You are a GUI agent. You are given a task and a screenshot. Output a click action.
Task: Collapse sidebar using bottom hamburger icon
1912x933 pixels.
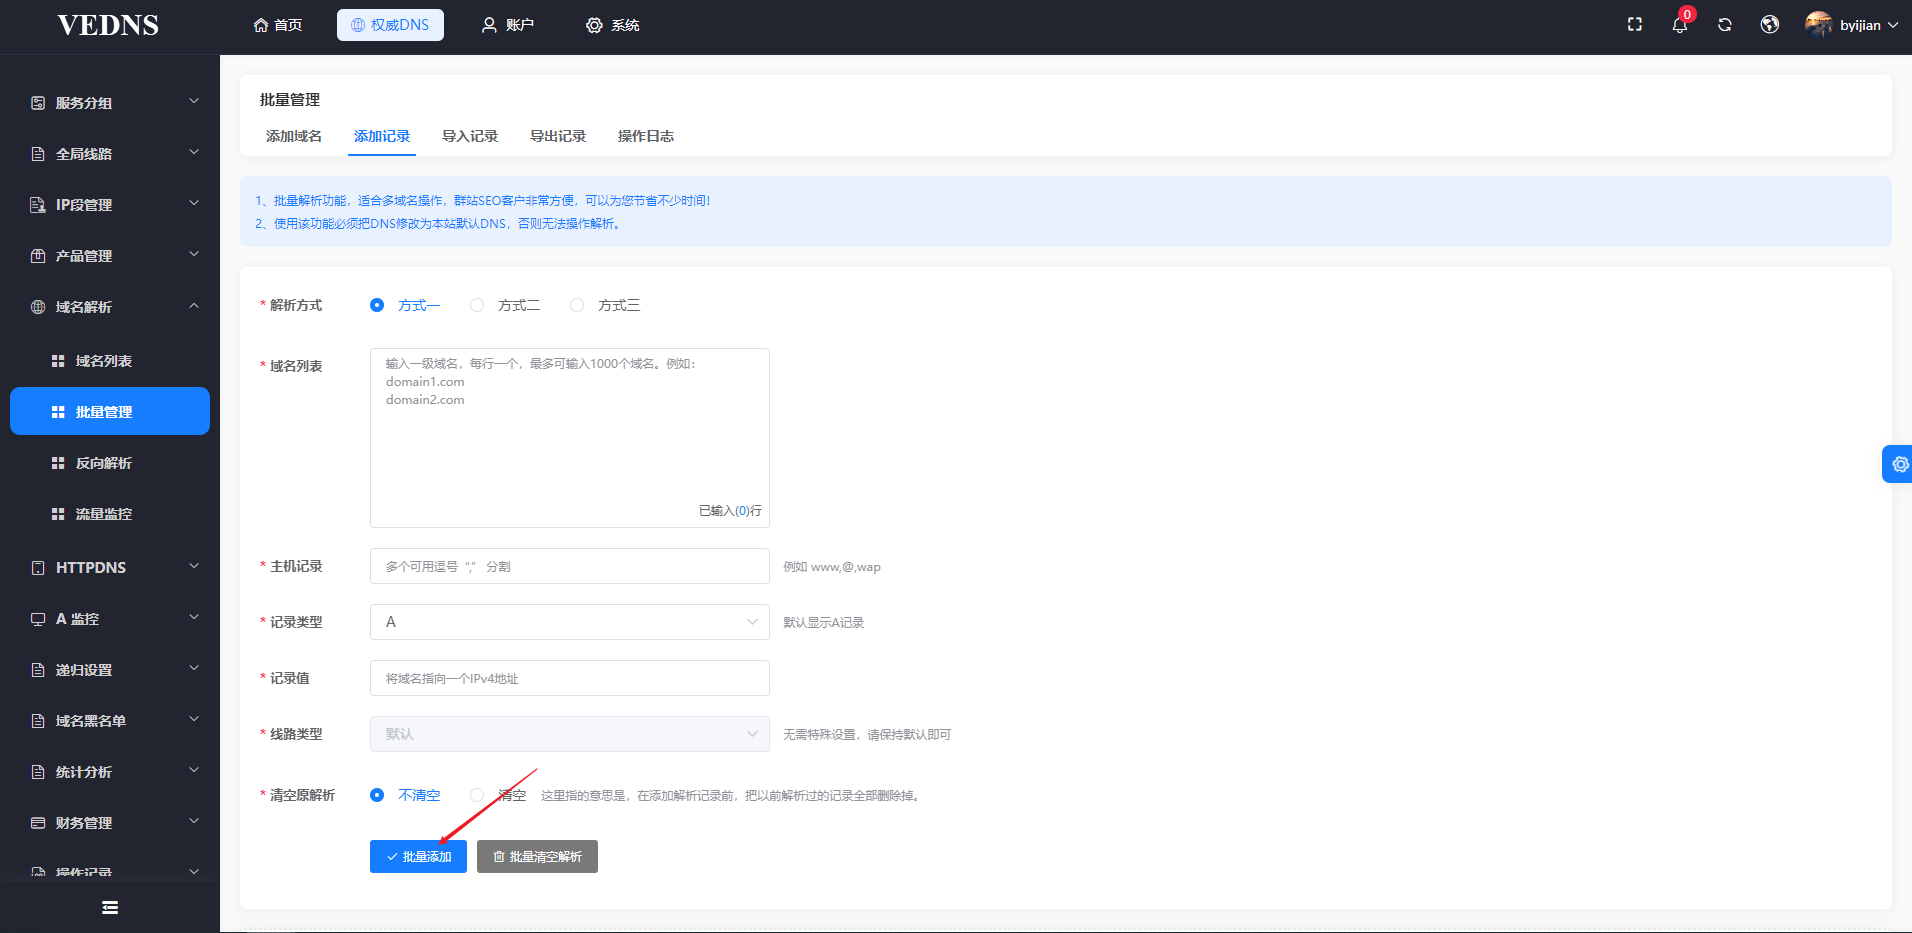coord(110,907)
